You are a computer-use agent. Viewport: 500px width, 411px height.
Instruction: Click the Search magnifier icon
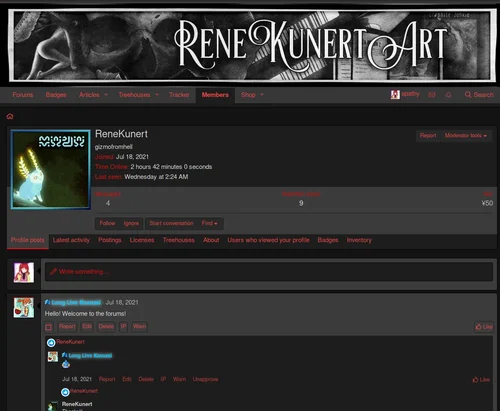tap(468, 95)
